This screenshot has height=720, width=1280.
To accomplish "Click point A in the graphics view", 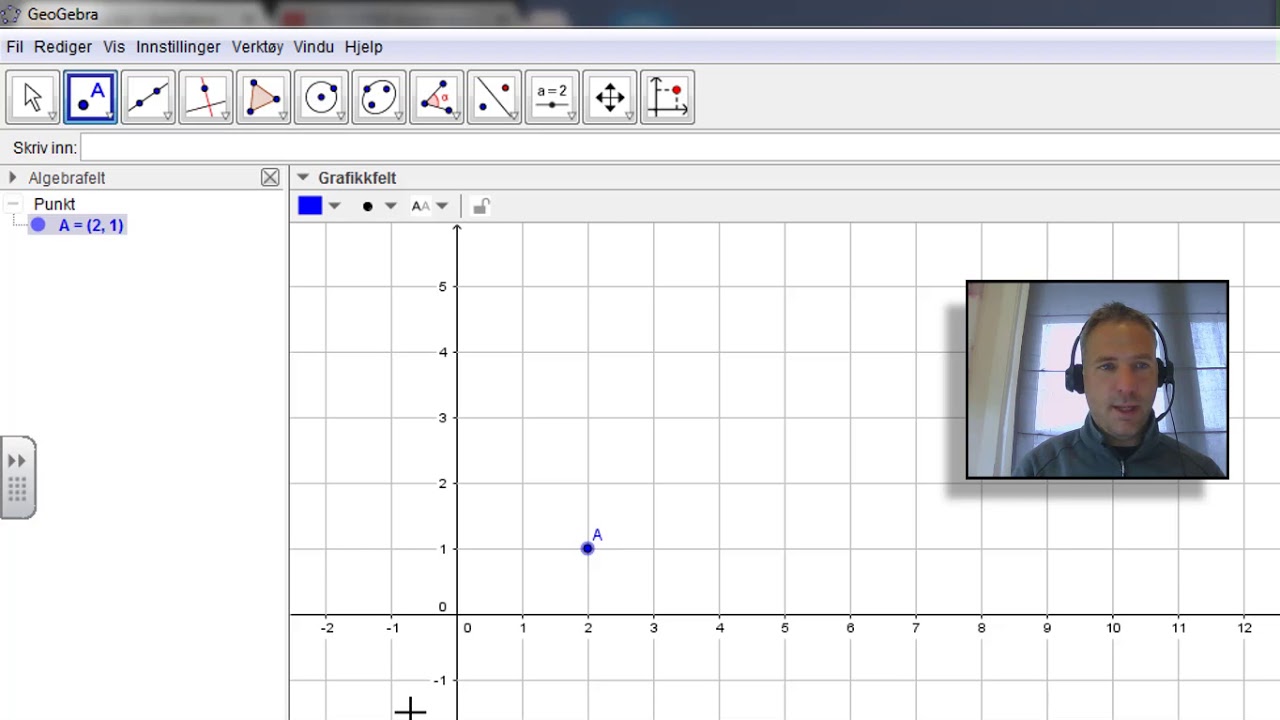I will (588, 548).
